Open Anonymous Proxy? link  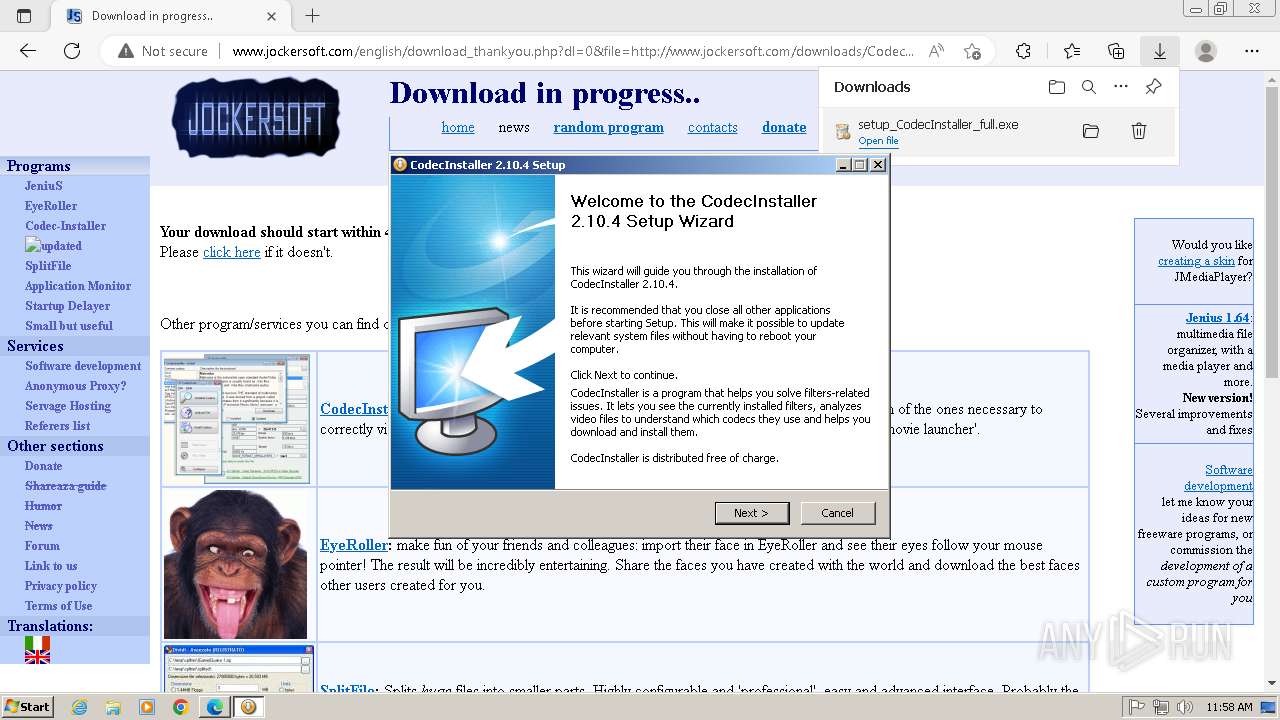[76, 386]
